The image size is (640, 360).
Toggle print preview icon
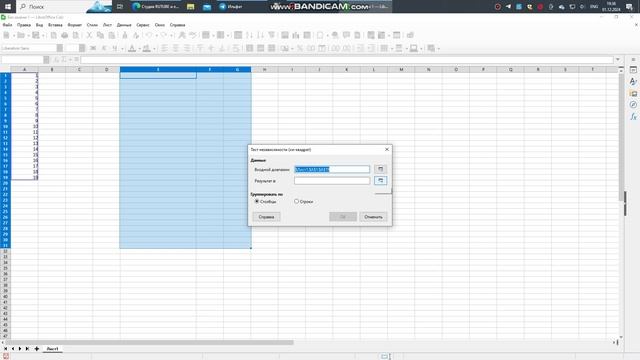[76, 36]
